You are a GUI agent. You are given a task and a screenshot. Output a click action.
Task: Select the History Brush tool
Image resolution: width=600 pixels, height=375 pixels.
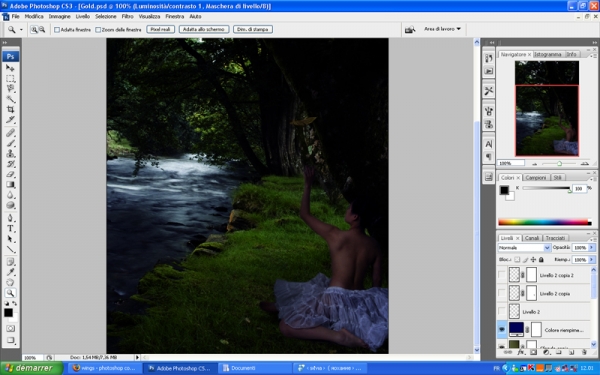[10, 164]
